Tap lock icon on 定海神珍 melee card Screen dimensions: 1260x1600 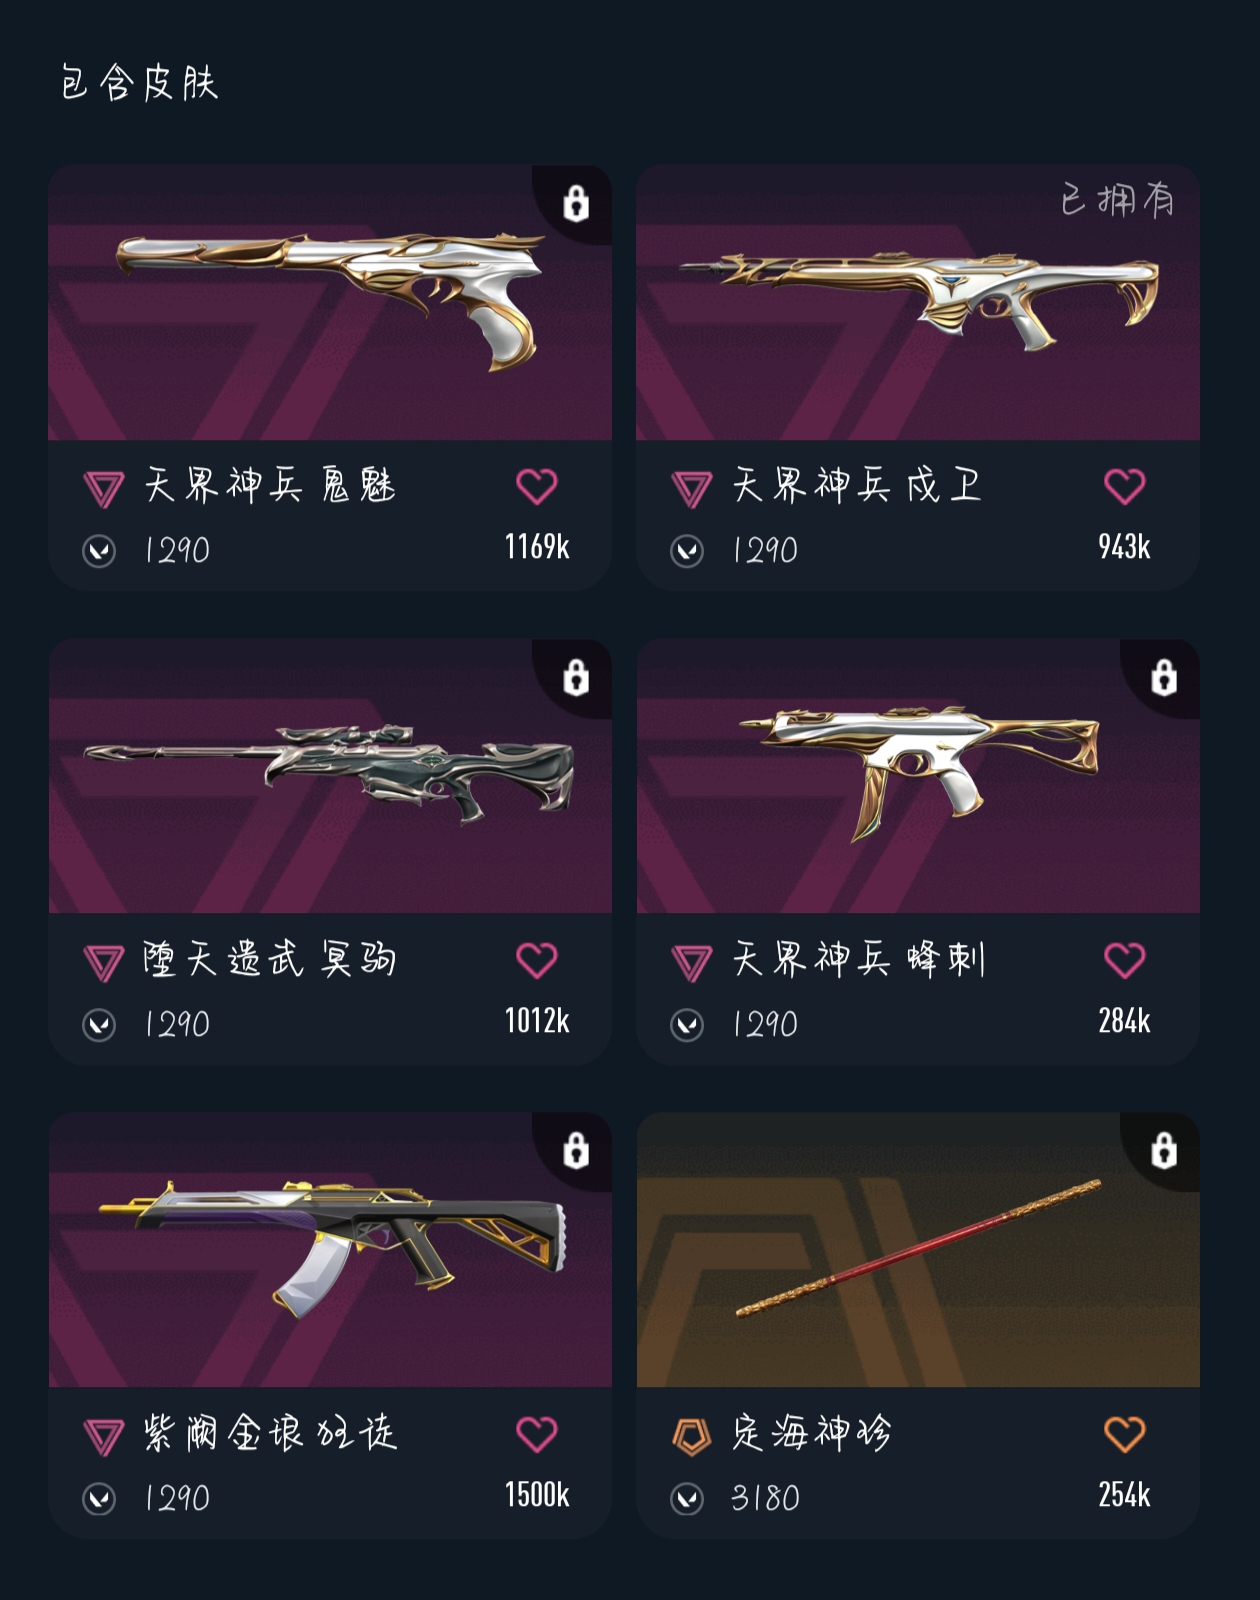(x=1164, y=1150)
